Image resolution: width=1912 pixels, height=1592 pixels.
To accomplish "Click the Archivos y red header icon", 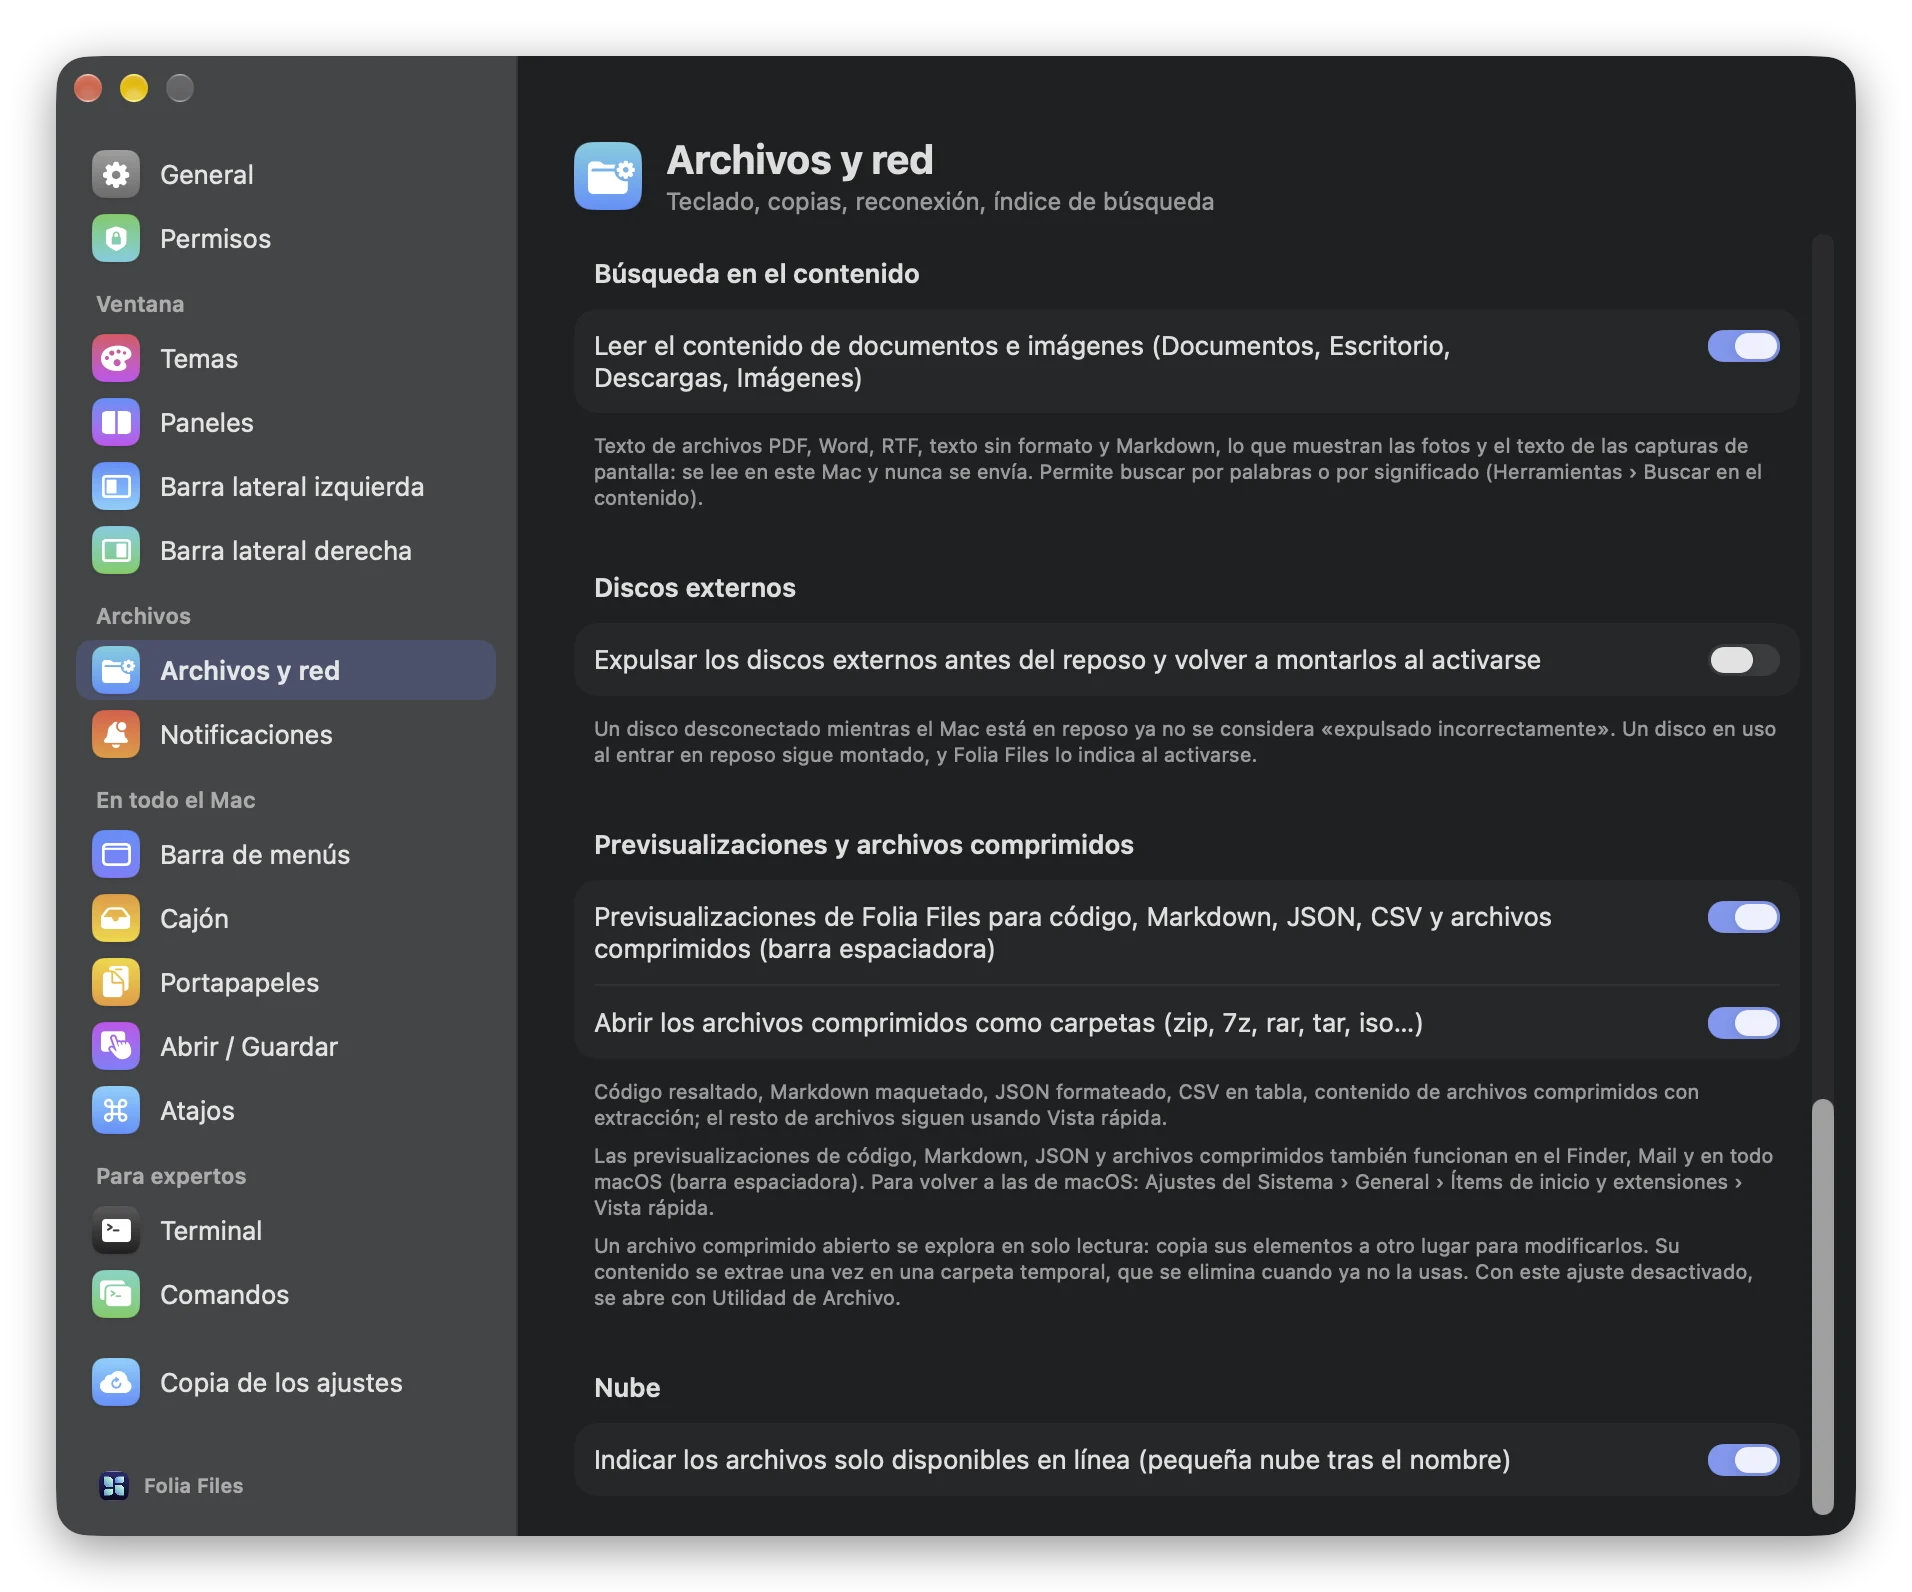I will (x=608, y=176).
